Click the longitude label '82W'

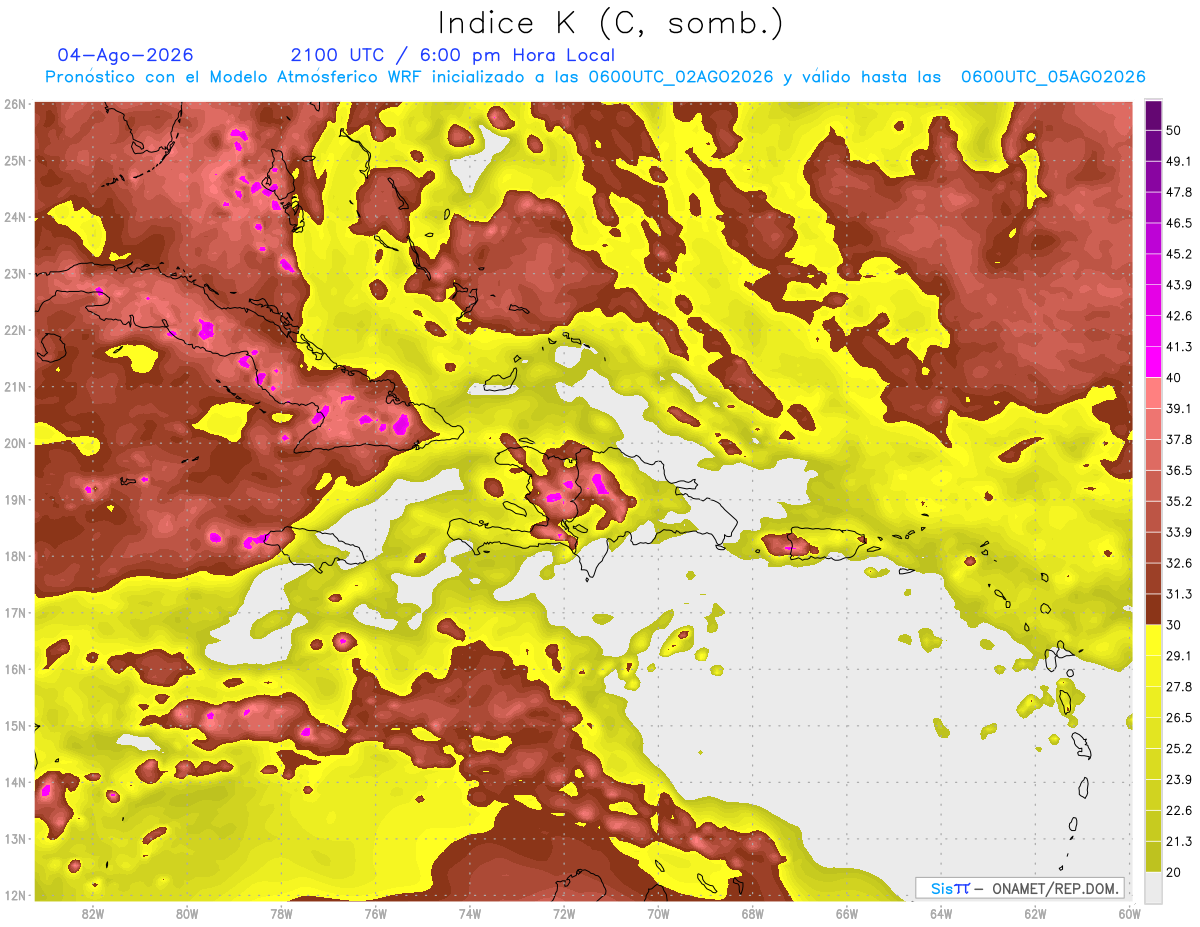93,913
